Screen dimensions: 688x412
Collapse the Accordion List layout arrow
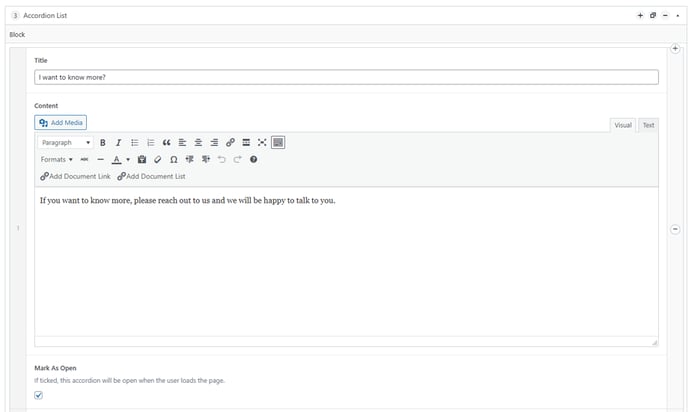677,15
